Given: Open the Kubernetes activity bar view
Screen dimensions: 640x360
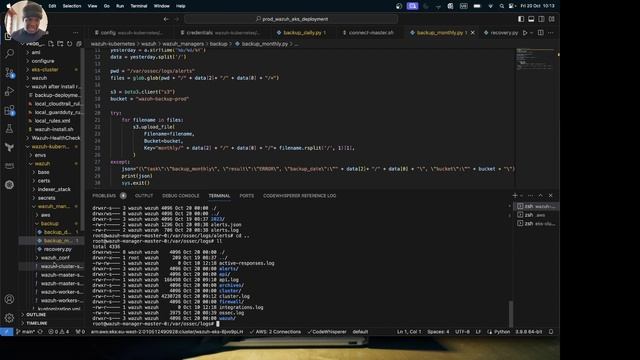Looking at the screenshot, I should [x=9, y=185].
